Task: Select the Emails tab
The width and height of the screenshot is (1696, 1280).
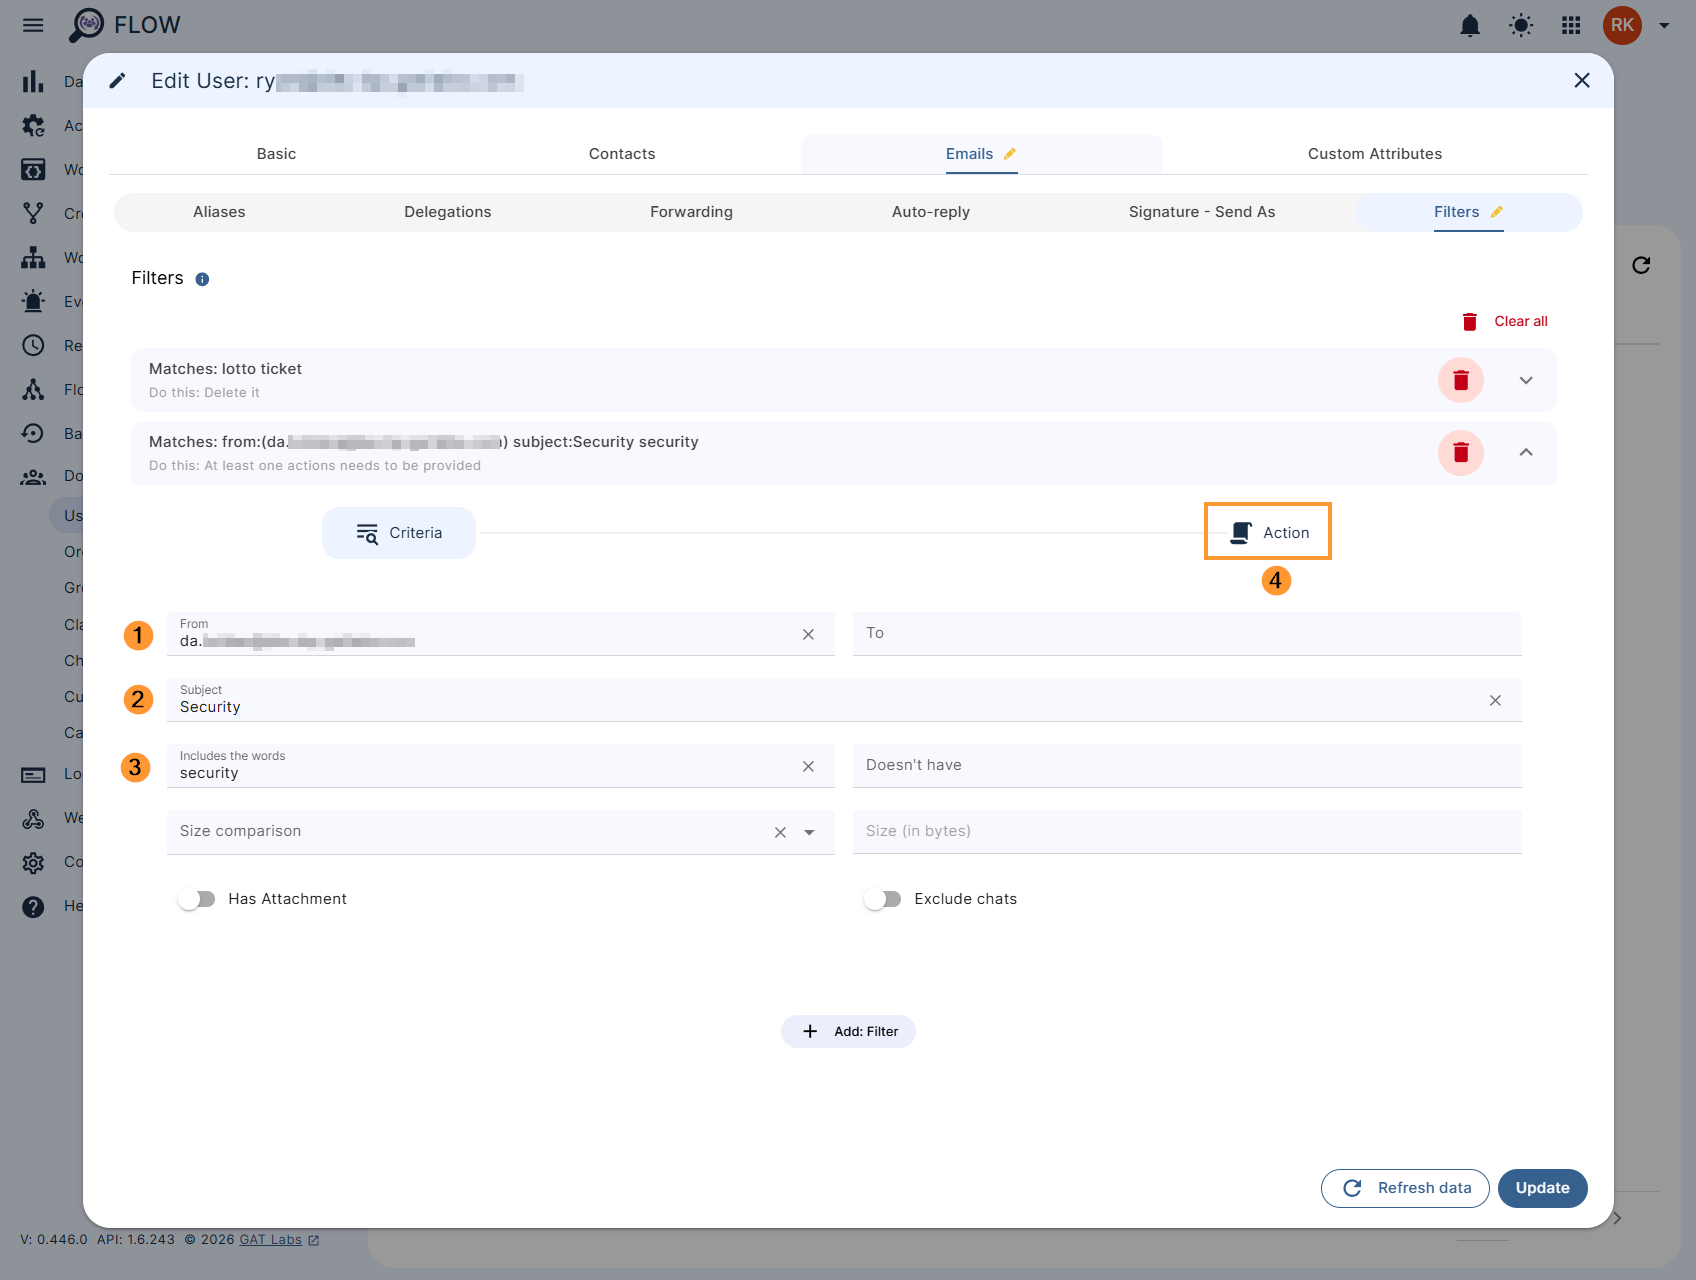Action: [x=981, y=154]
